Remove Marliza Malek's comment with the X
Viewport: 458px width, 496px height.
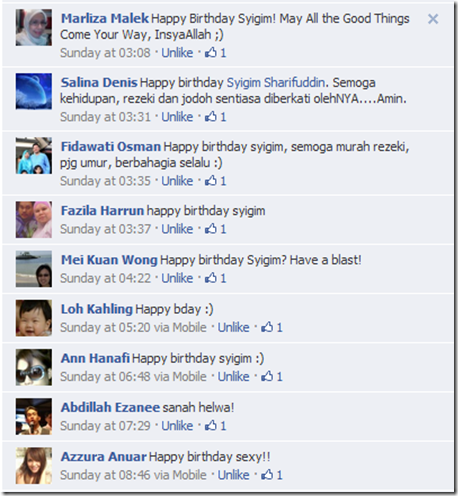coord(433,19)
